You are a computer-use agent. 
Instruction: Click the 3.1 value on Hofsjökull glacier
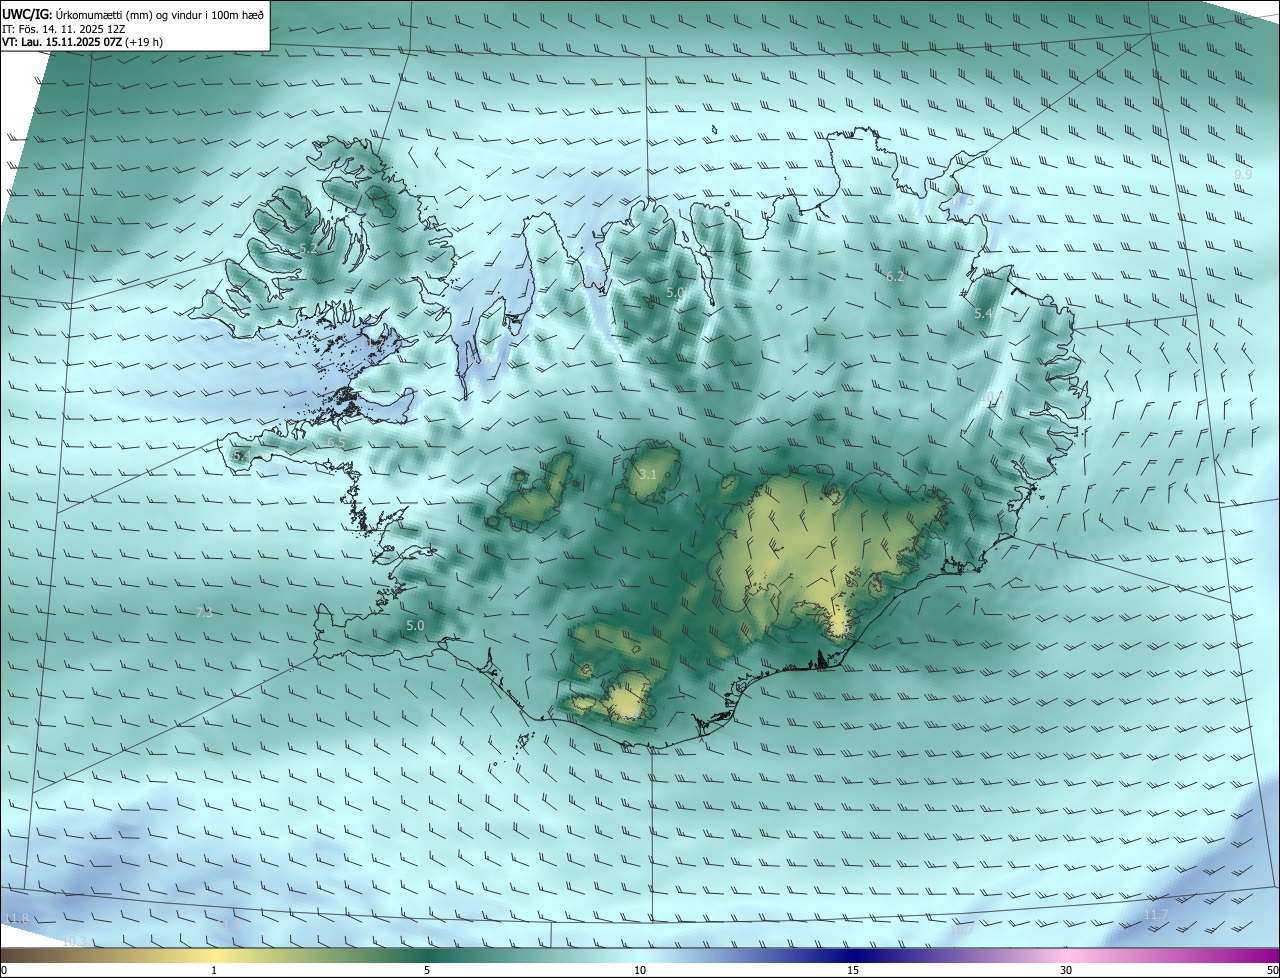pos(648,474)
